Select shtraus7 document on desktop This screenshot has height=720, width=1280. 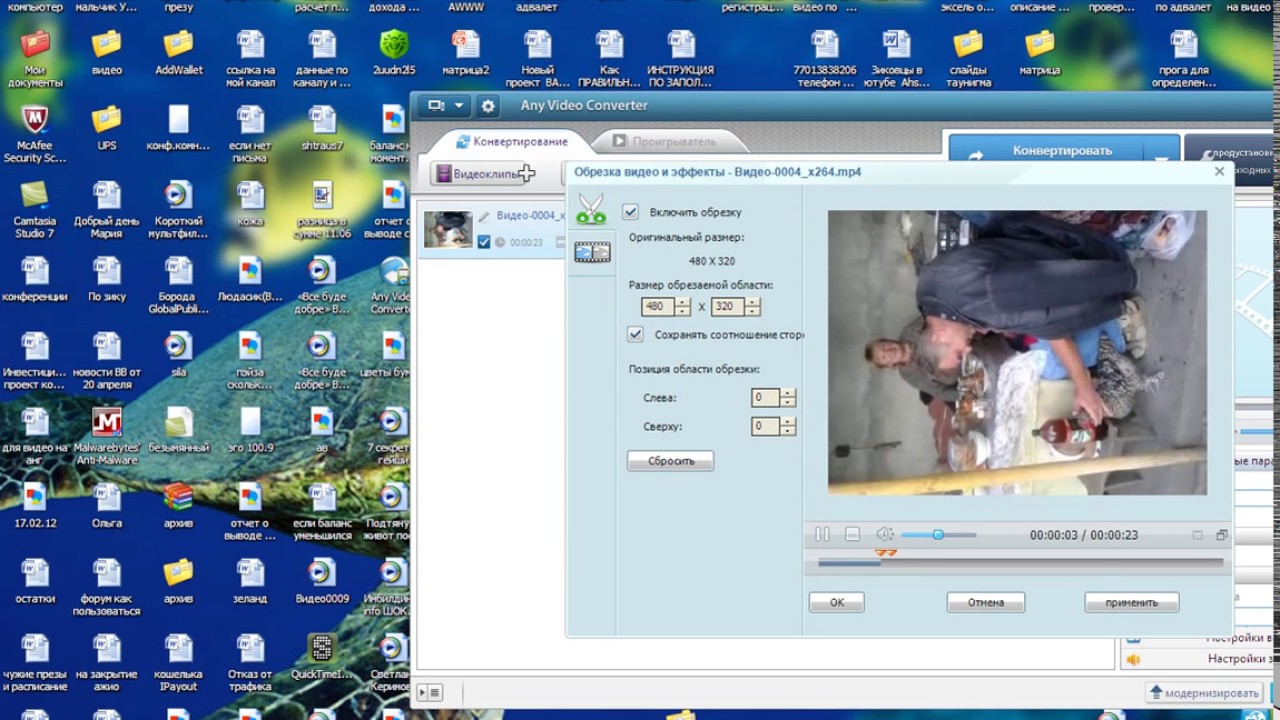click(x=322, y=128)
